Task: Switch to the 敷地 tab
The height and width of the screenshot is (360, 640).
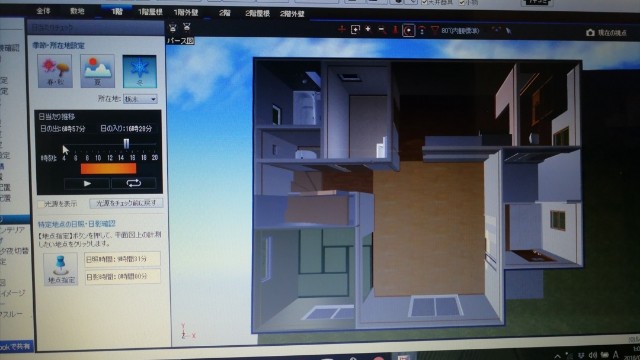Action: [x=77, y=11]
